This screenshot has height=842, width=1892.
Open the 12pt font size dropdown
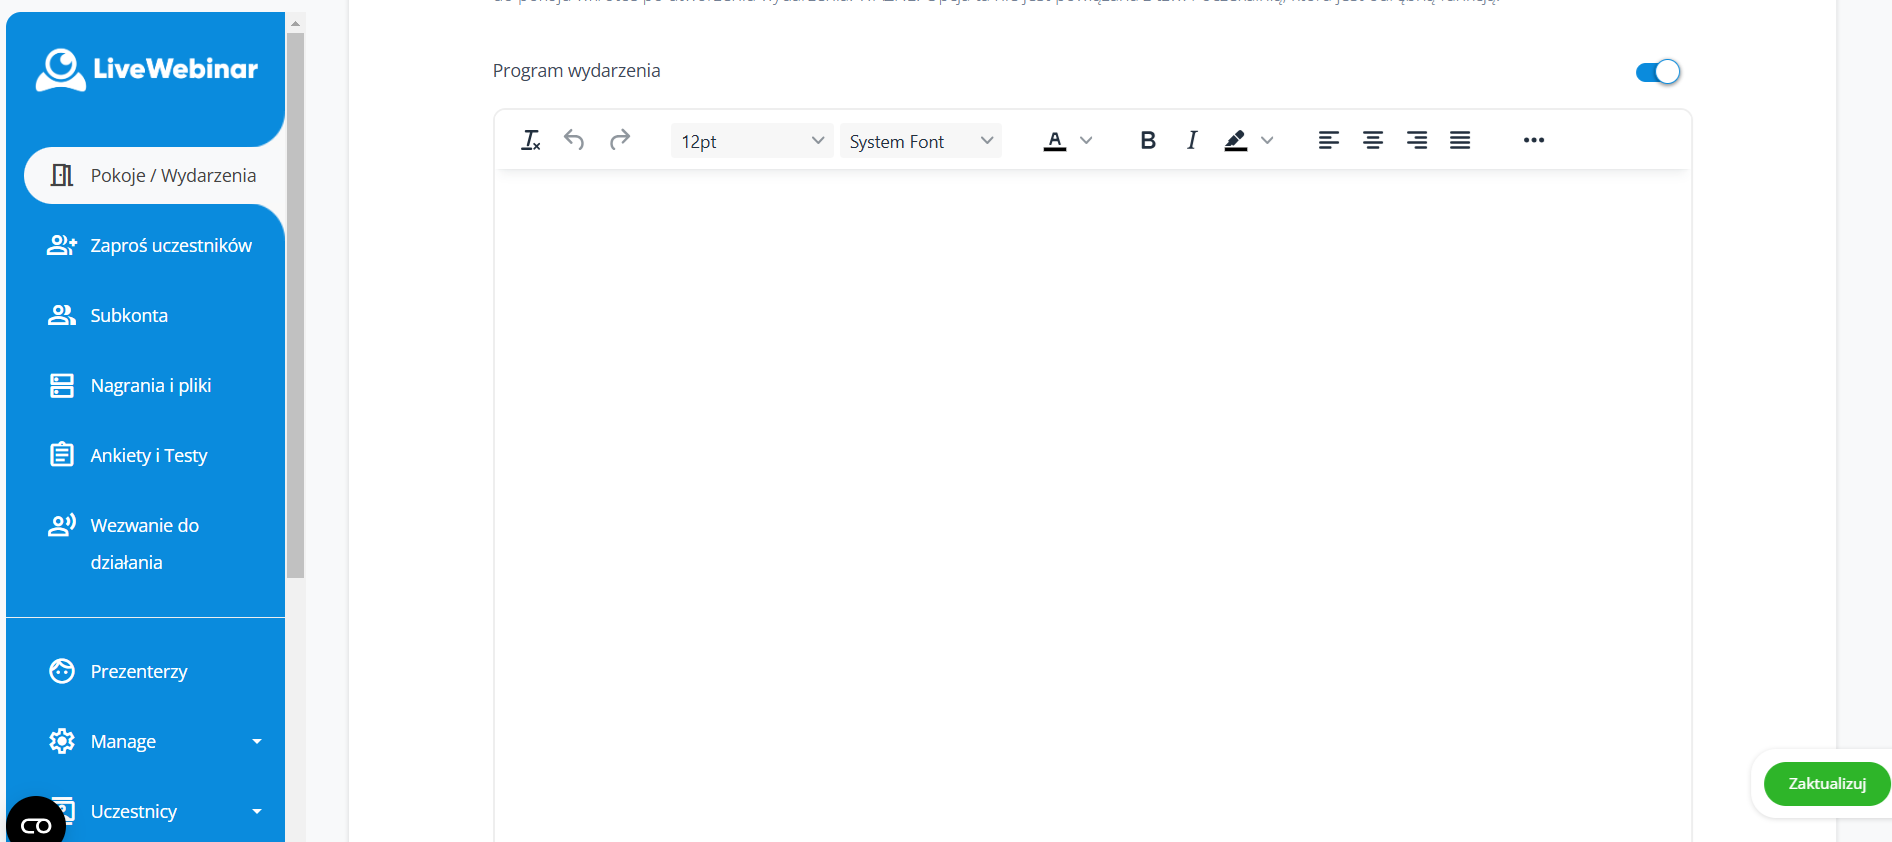(751, 141)
